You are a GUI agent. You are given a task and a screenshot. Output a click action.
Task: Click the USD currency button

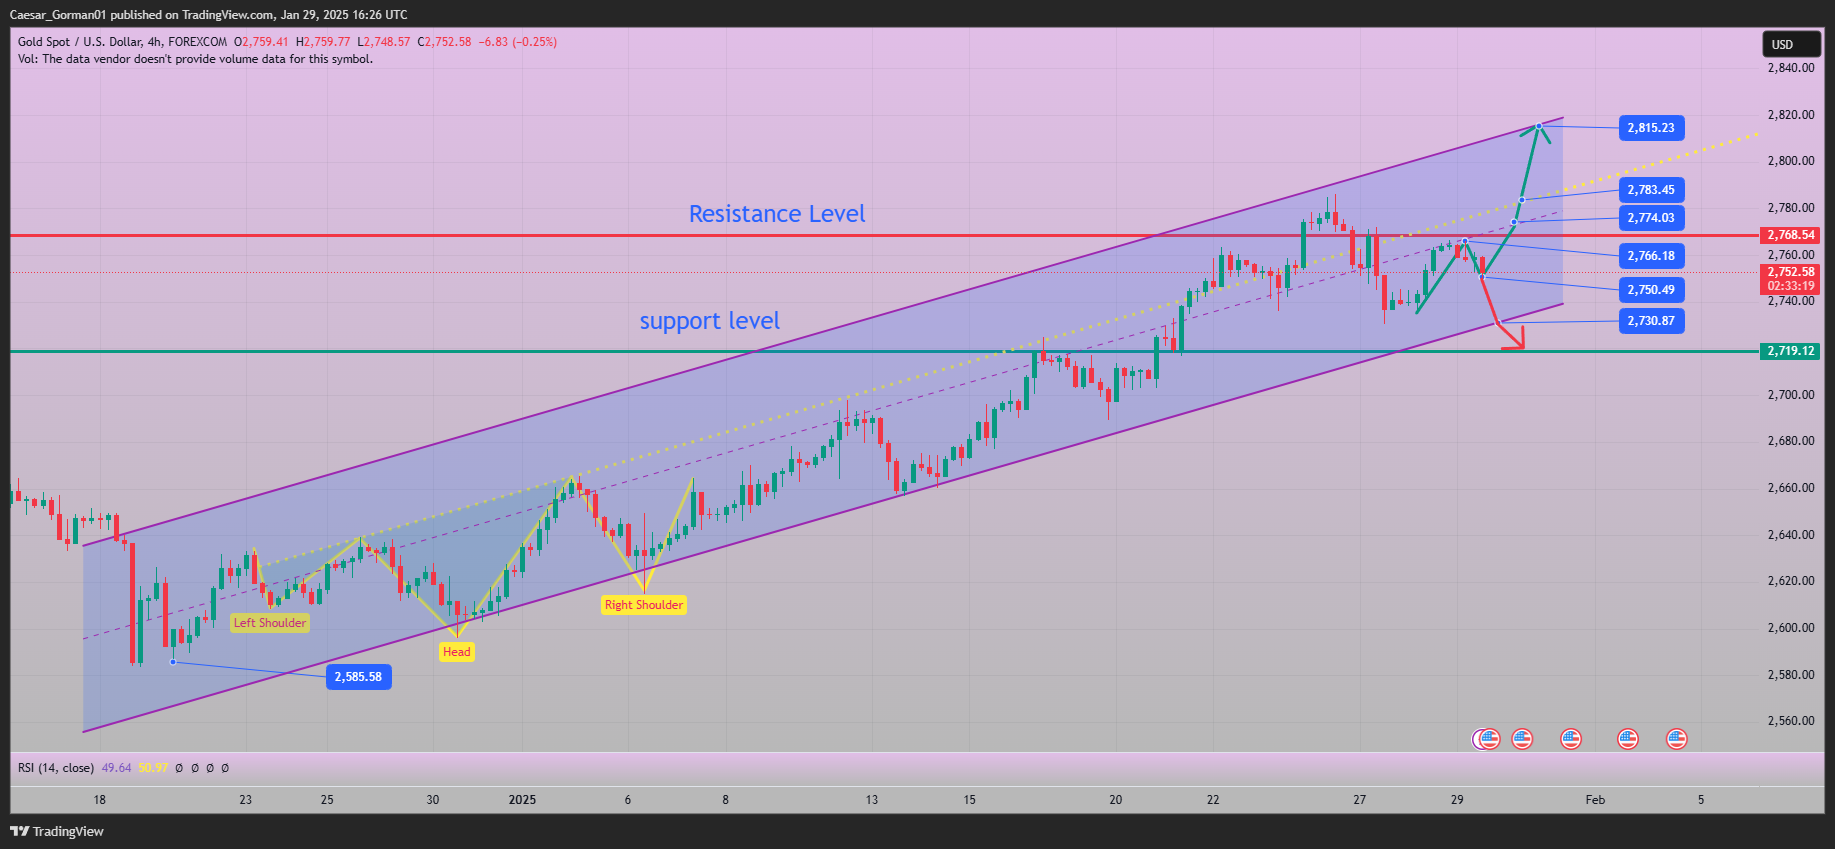pos(1791,44)
